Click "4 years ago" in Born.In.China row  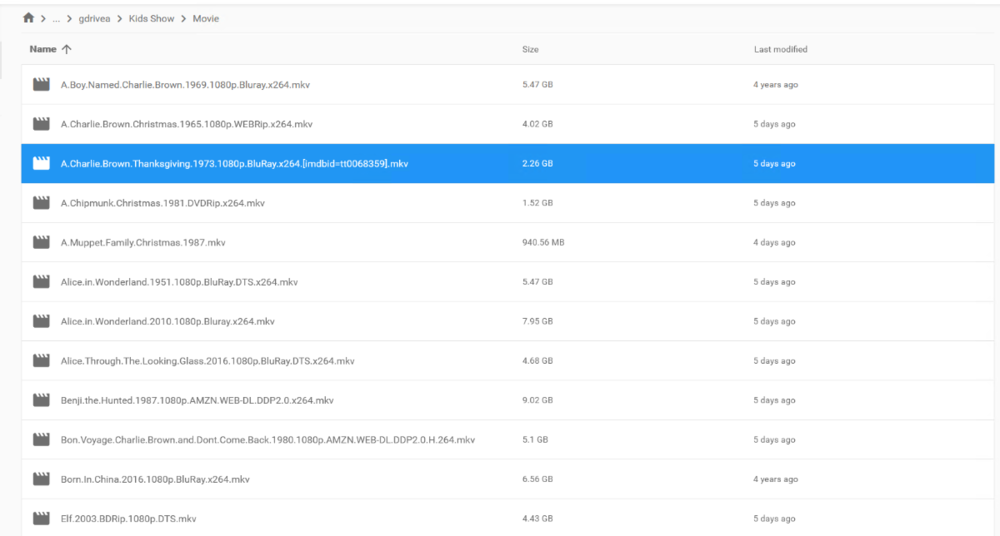(x=776, y=479)
